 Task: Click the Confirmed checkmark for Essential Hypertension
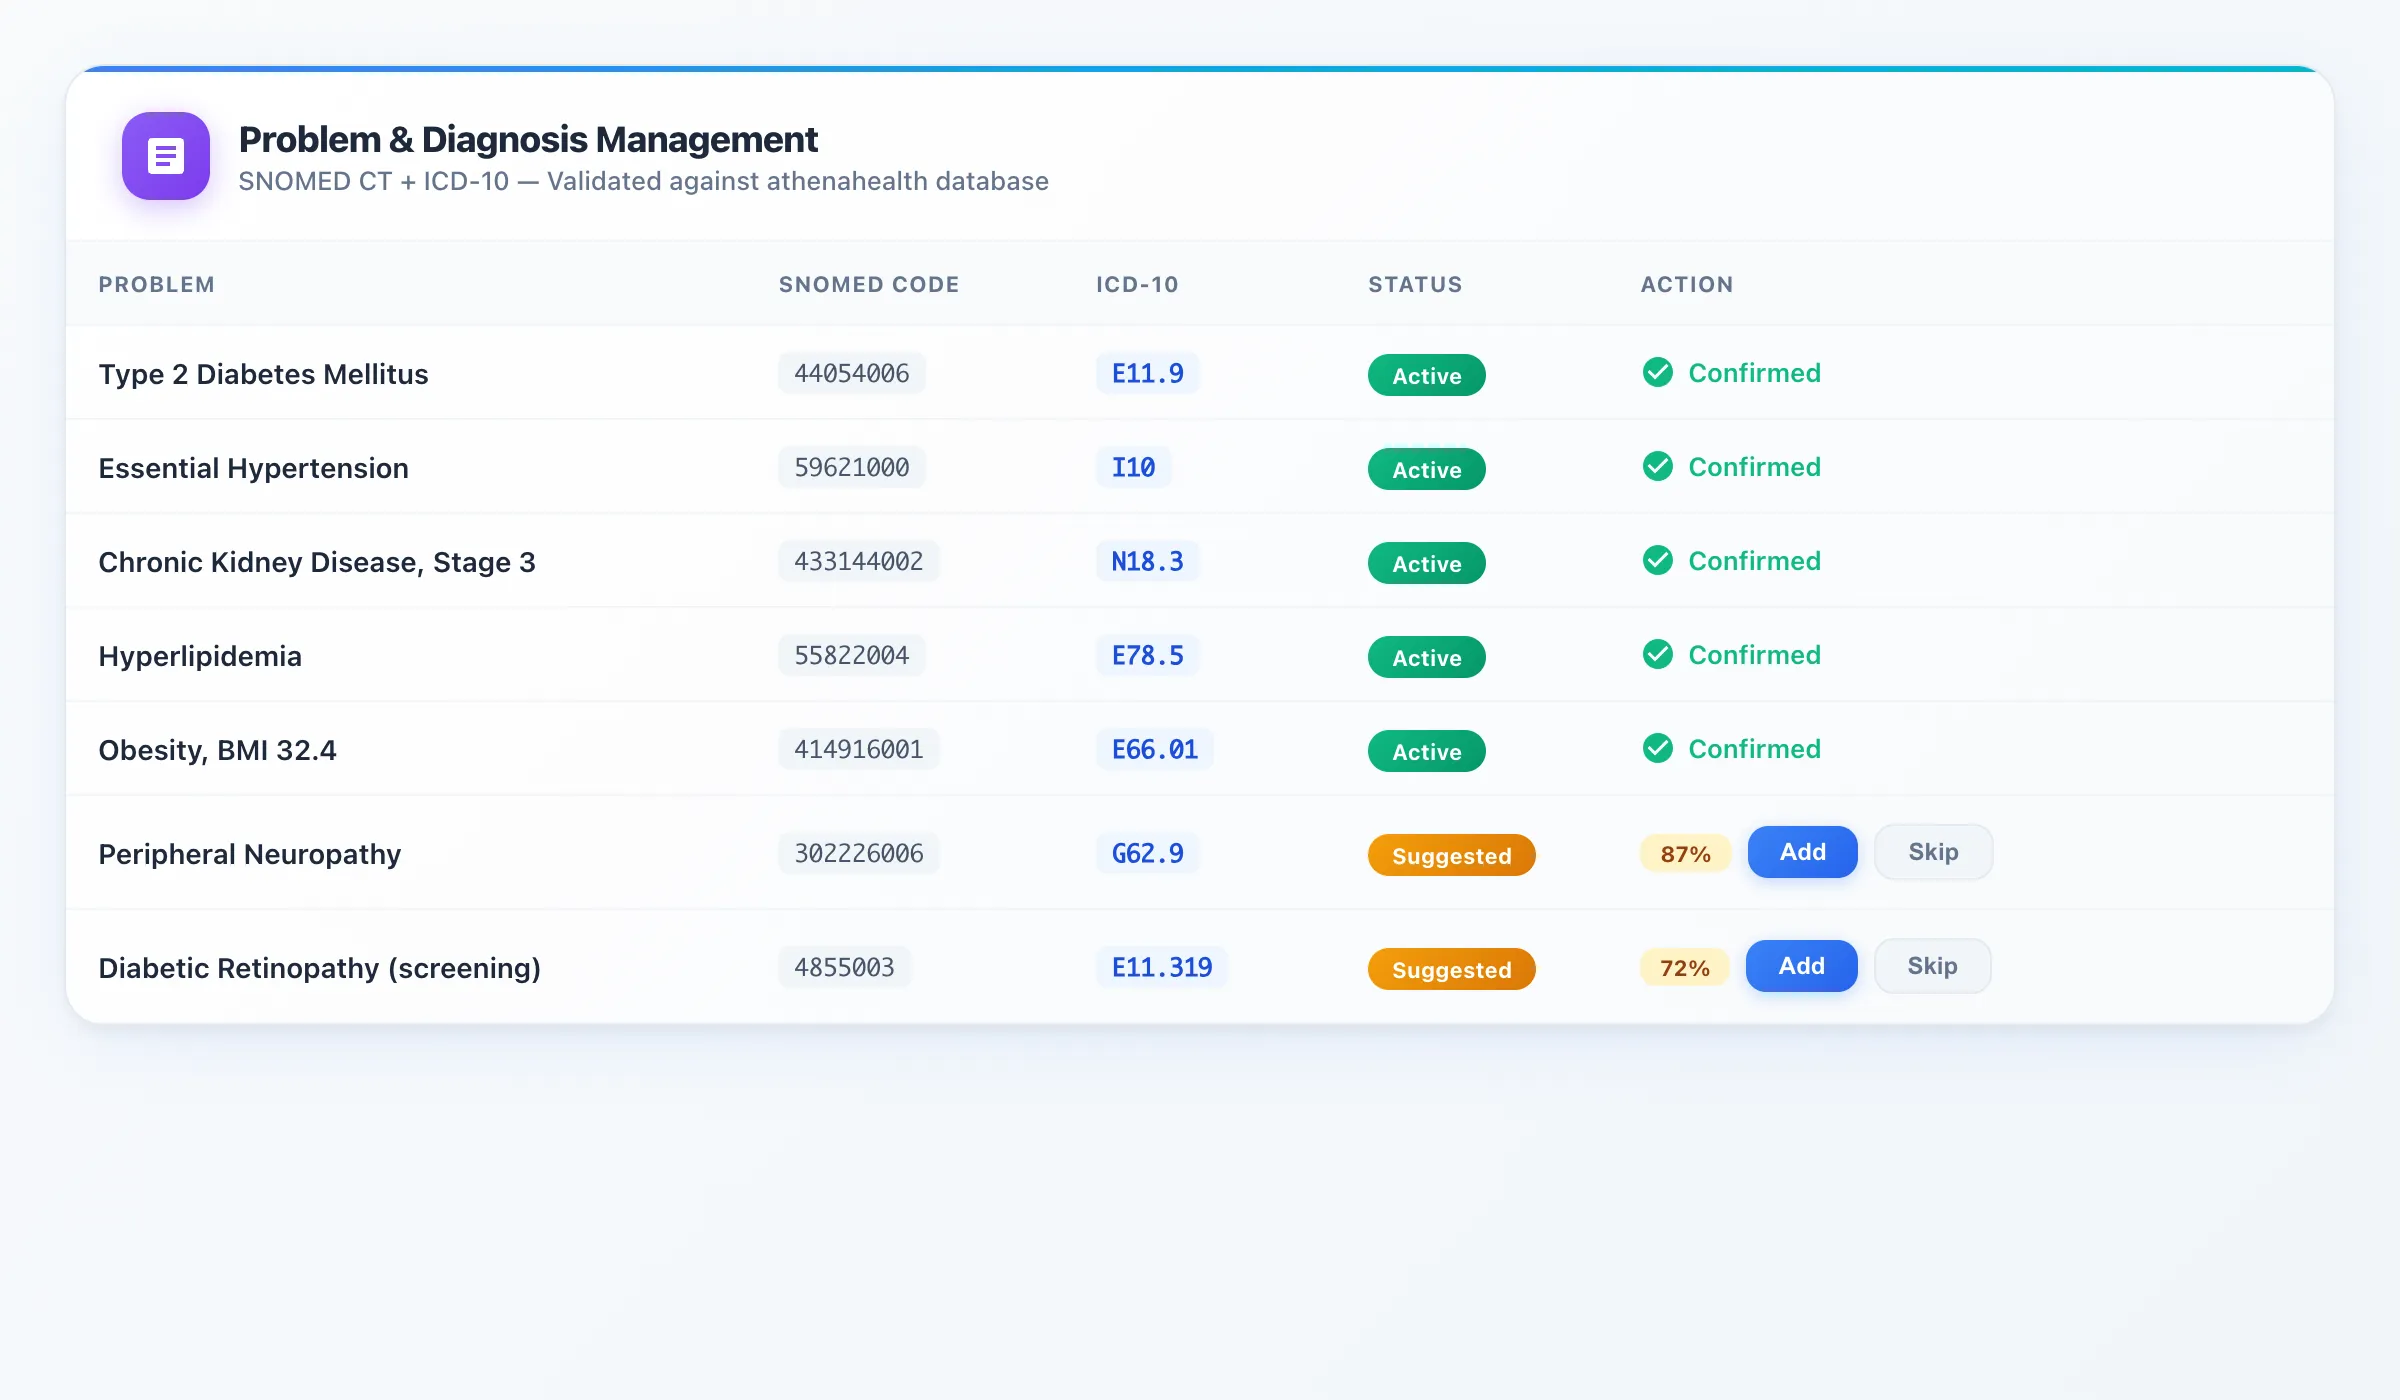point(1657,467)
